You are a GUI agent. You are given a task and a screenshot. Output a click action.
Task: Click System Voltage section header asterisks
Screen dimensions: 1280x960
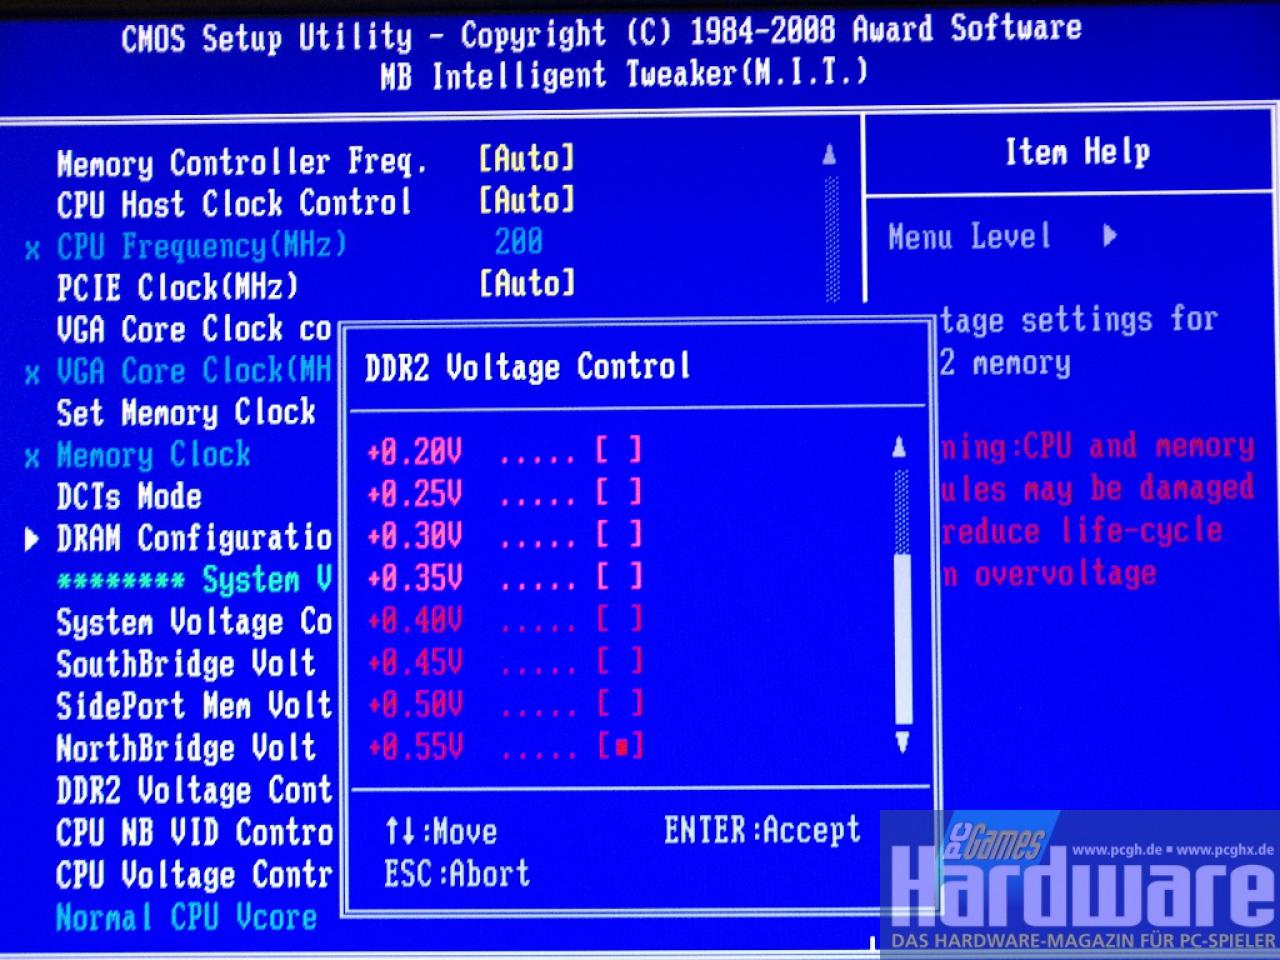coord(121,581)
